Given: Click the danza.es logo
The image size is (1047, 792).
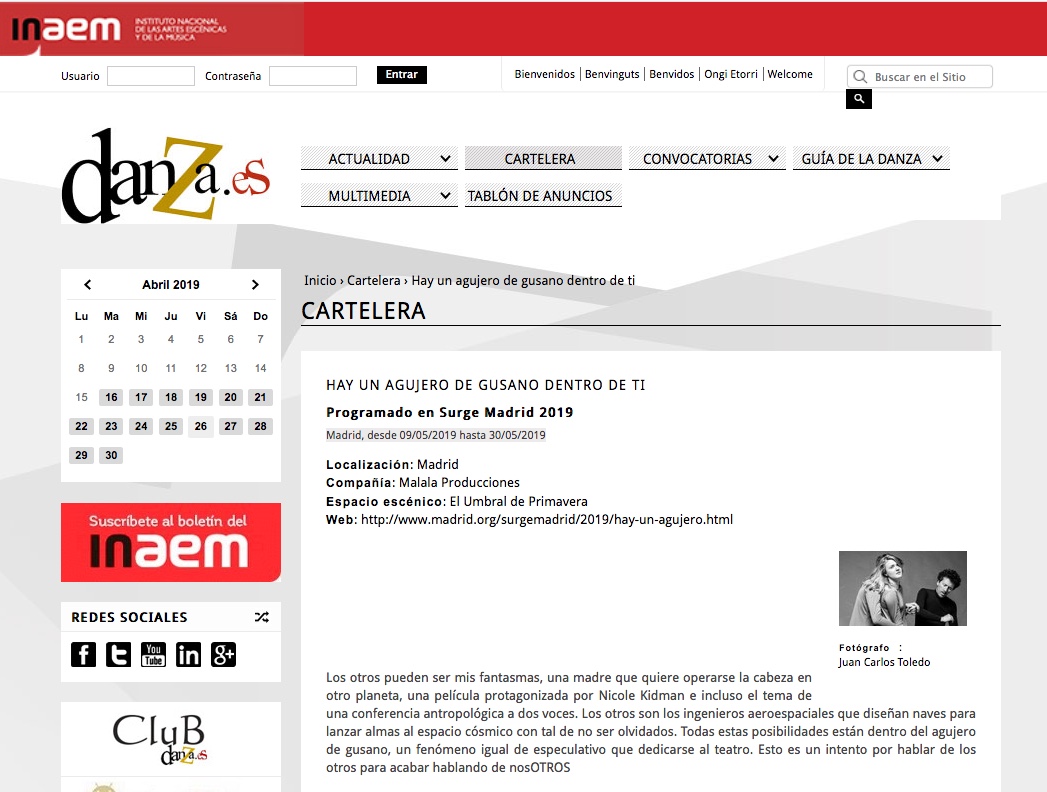Looking at the screenshot, I should pyautogui.click(x=165, y=175).
